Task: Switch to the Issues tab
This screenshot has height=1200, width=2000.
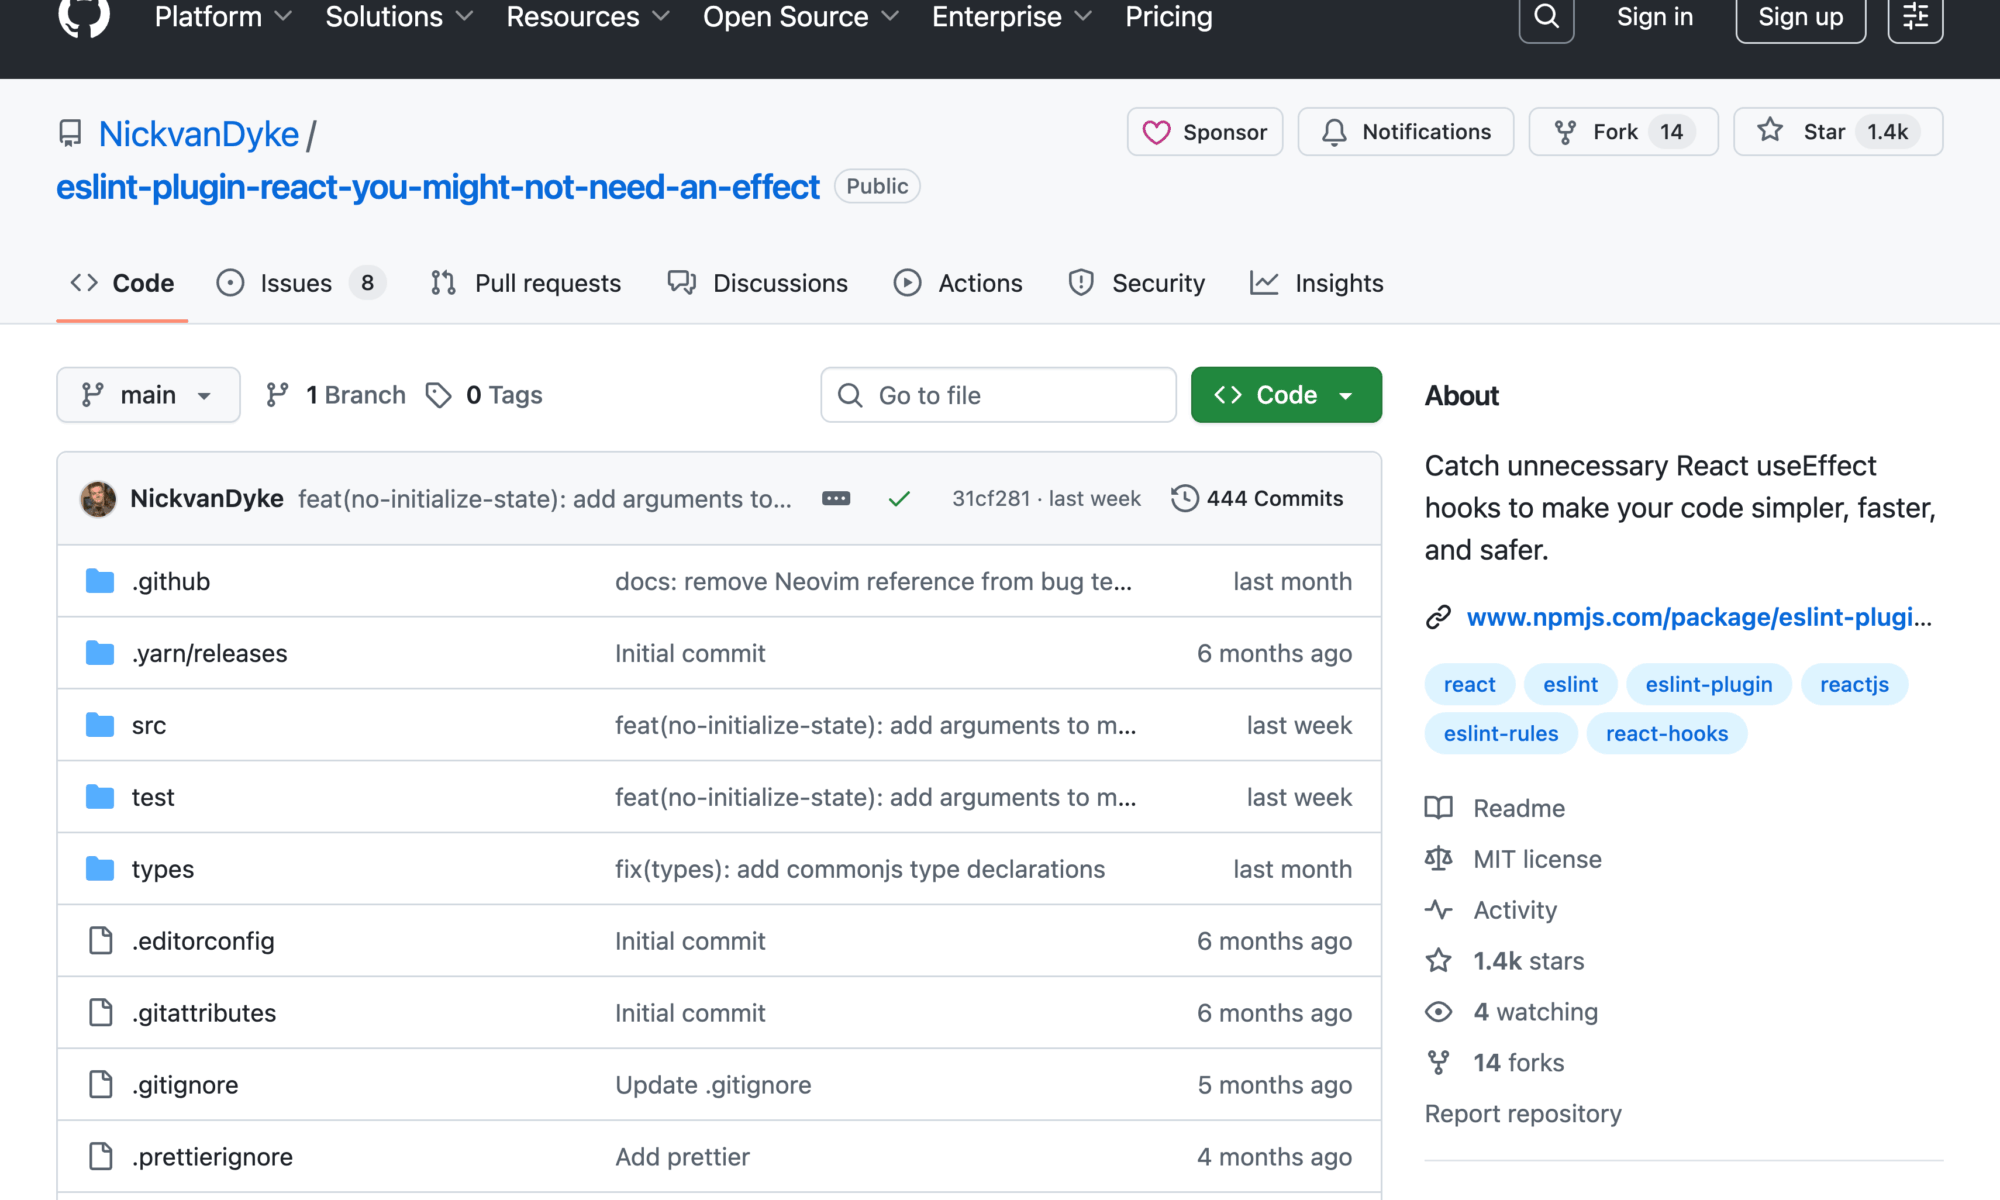Action: [296, 283]
